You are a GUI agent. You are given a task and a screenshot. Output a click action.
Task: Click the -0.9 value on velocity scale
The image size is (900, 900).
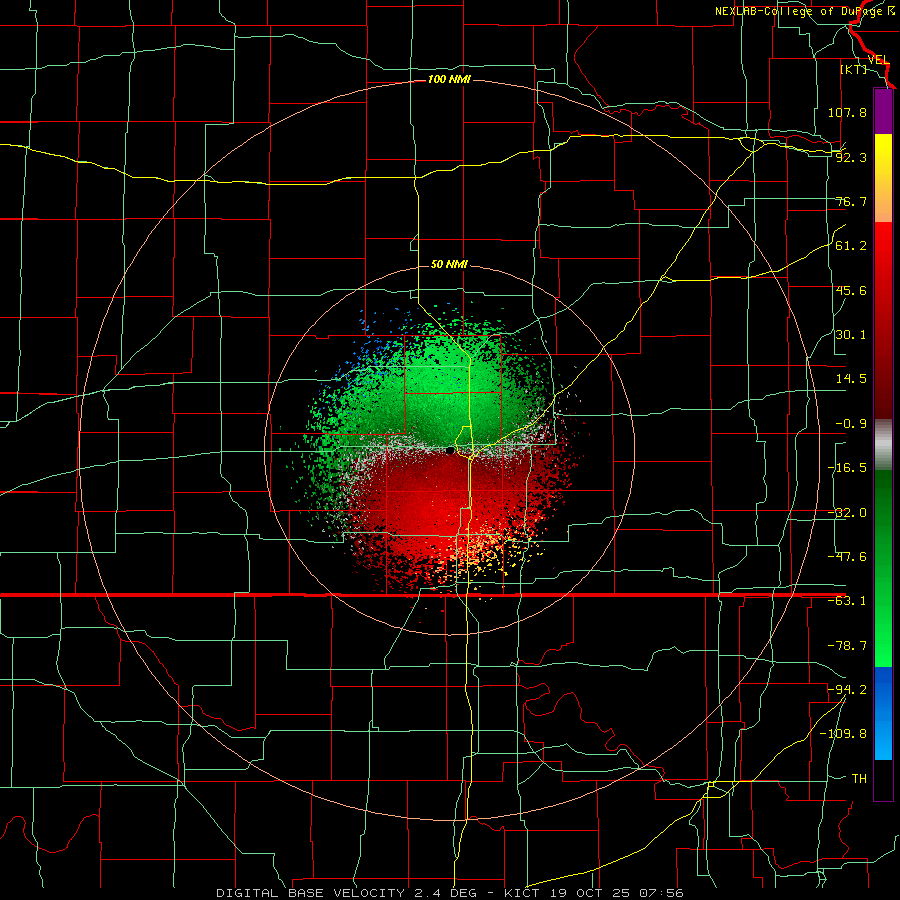point(851,424)
